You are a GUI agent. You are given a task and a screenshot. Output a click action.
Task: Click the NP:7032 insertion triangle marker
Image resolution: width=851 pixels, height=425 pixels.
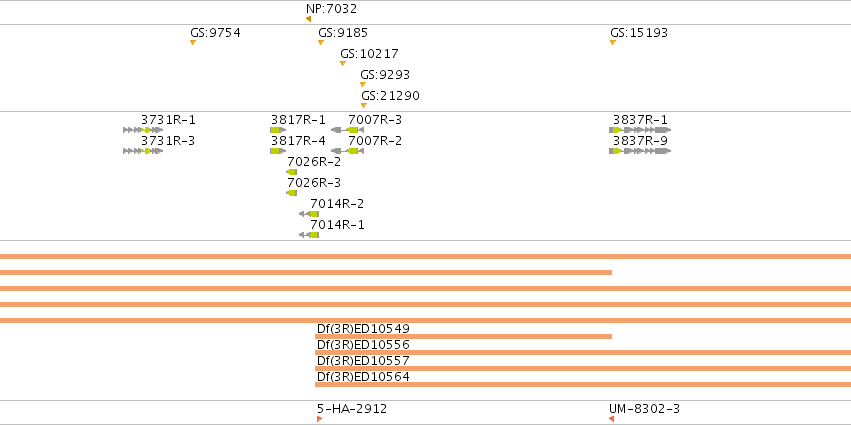308,19
